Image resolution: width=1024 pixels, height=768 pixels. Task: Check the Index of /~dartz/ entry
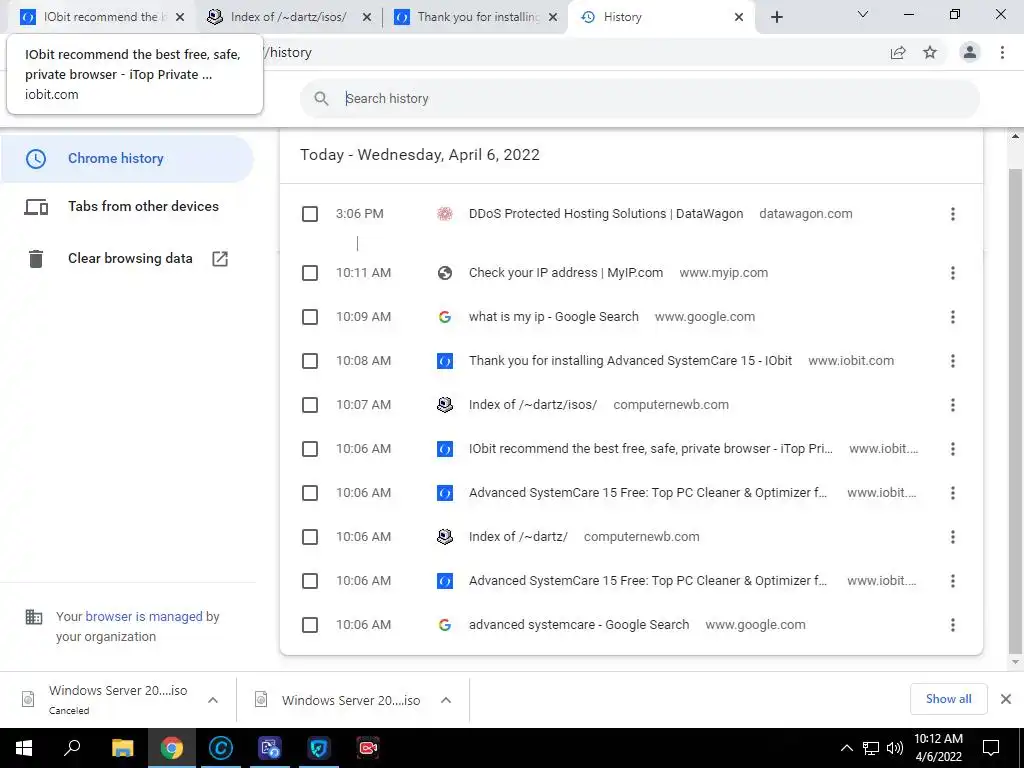pyautogui.click(x=310, y=537)
